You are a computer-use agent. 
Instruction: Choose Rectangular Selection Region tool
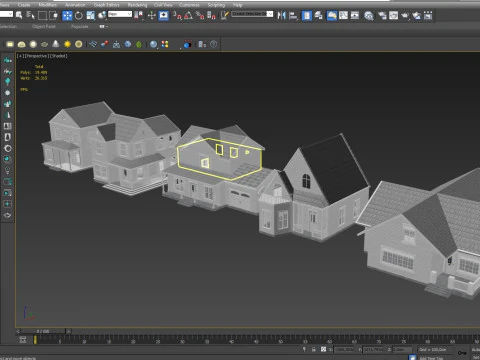[x=42, y=15]
